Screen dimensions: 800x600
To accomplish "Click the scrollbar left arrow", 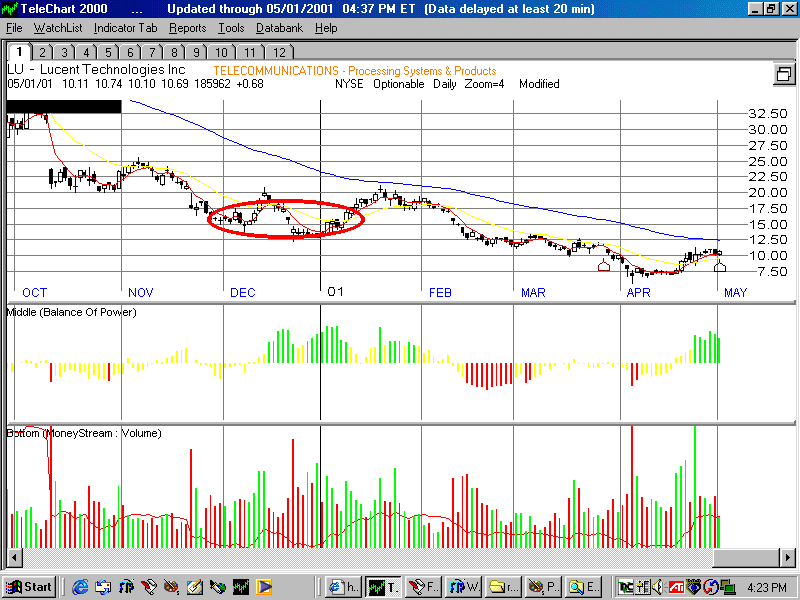I will 13,557.
